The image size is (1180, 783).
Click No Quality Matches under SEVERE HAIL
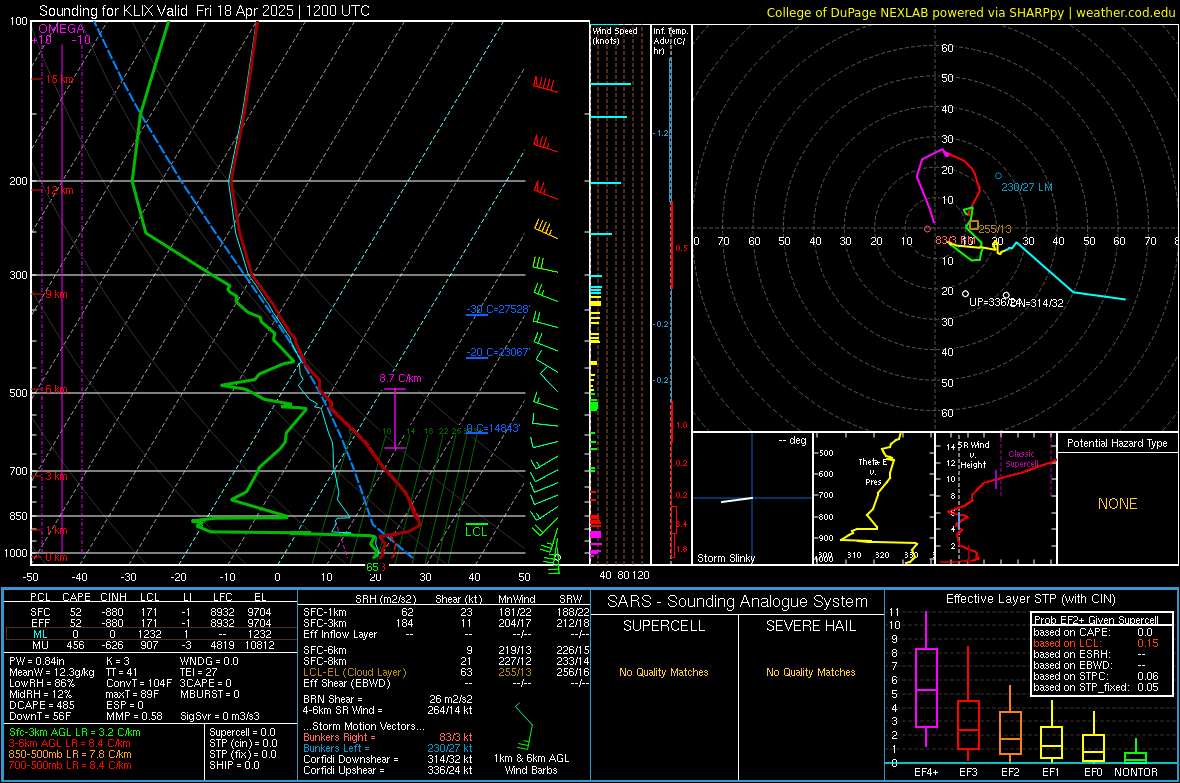[811, 672]
